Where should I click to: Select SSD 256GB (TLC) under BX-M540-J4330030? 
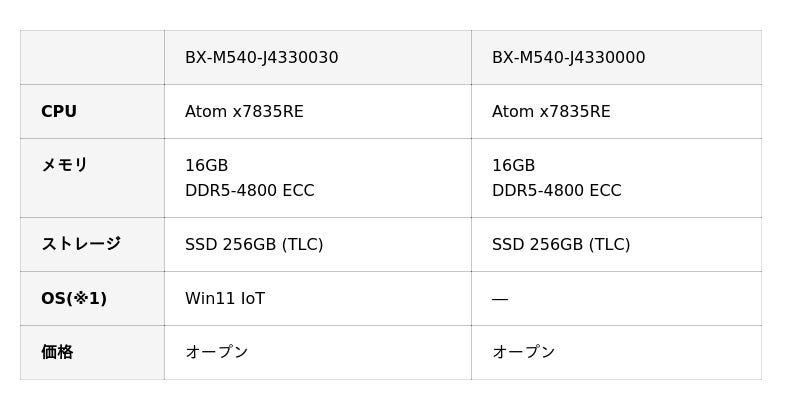point(254,244)
